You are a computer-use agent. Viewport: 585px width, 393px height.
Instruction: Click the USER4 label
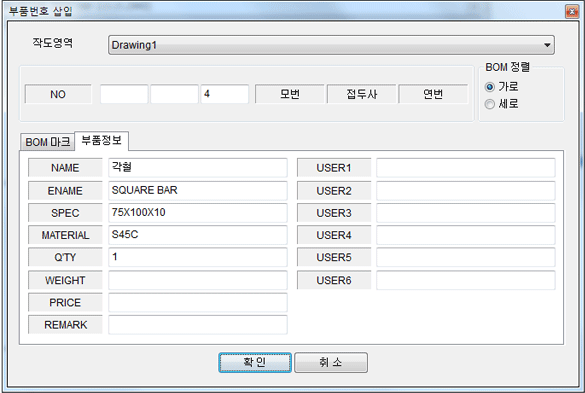click(334, 235)
